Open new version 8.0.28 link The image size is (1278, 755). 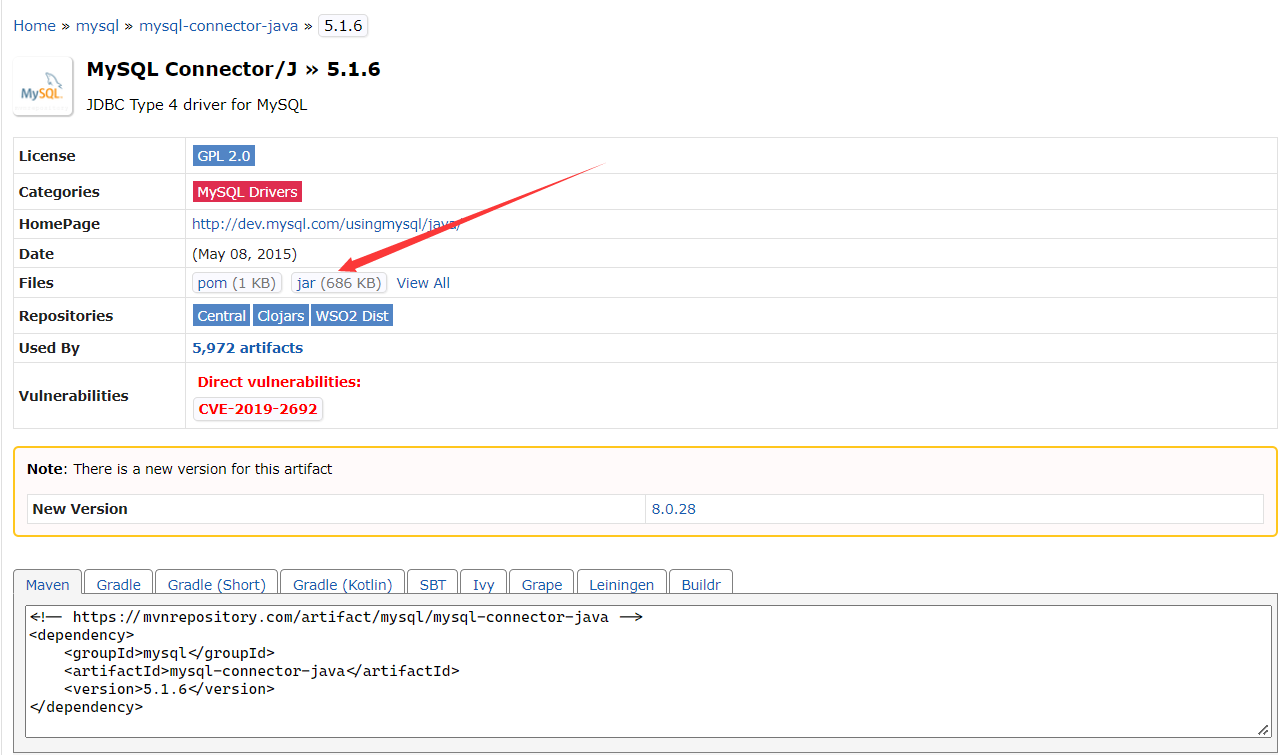[674, 509]
